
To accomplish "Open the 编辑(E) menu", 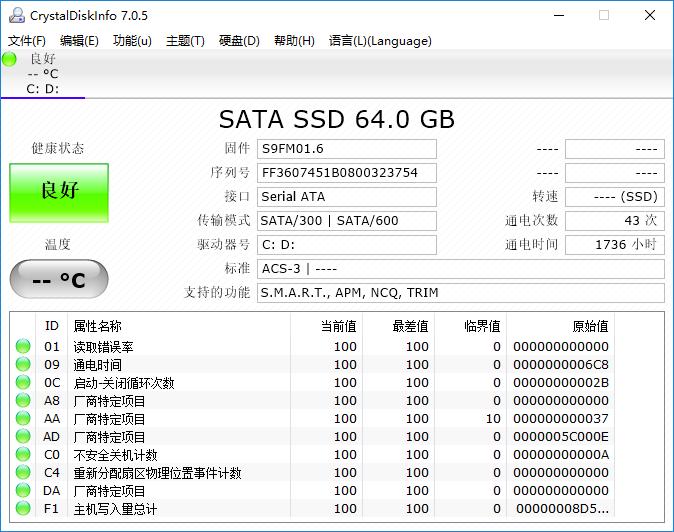I will click(79, 41).
